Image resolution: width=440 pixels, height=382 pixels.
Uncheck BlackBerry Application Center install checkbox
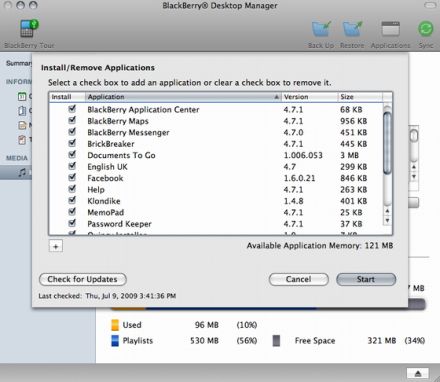72,109
